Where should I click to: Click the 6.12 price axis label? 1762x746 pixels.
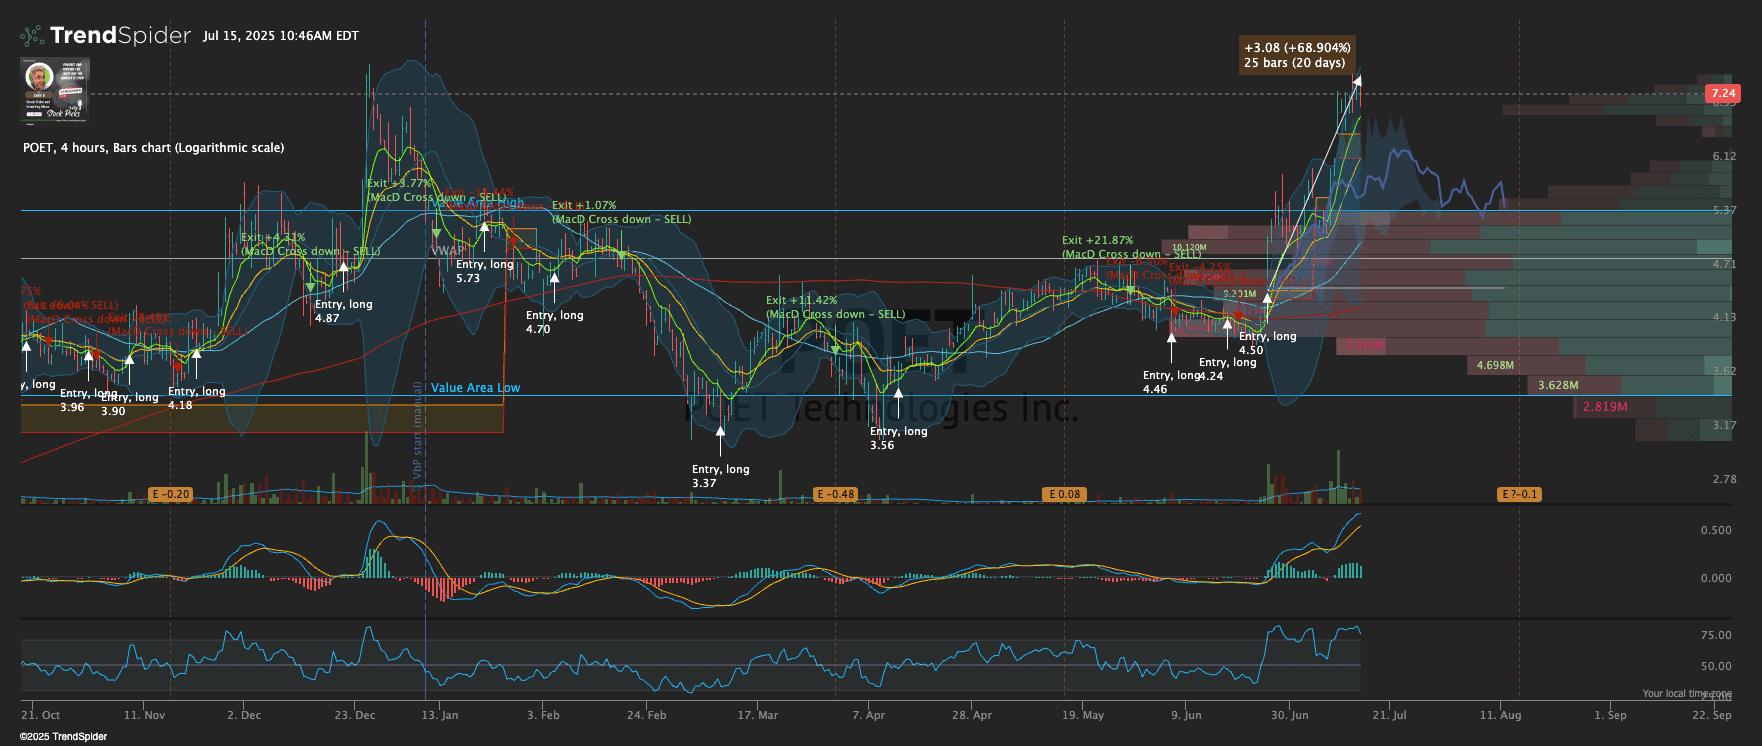[x=1724, y=157]
